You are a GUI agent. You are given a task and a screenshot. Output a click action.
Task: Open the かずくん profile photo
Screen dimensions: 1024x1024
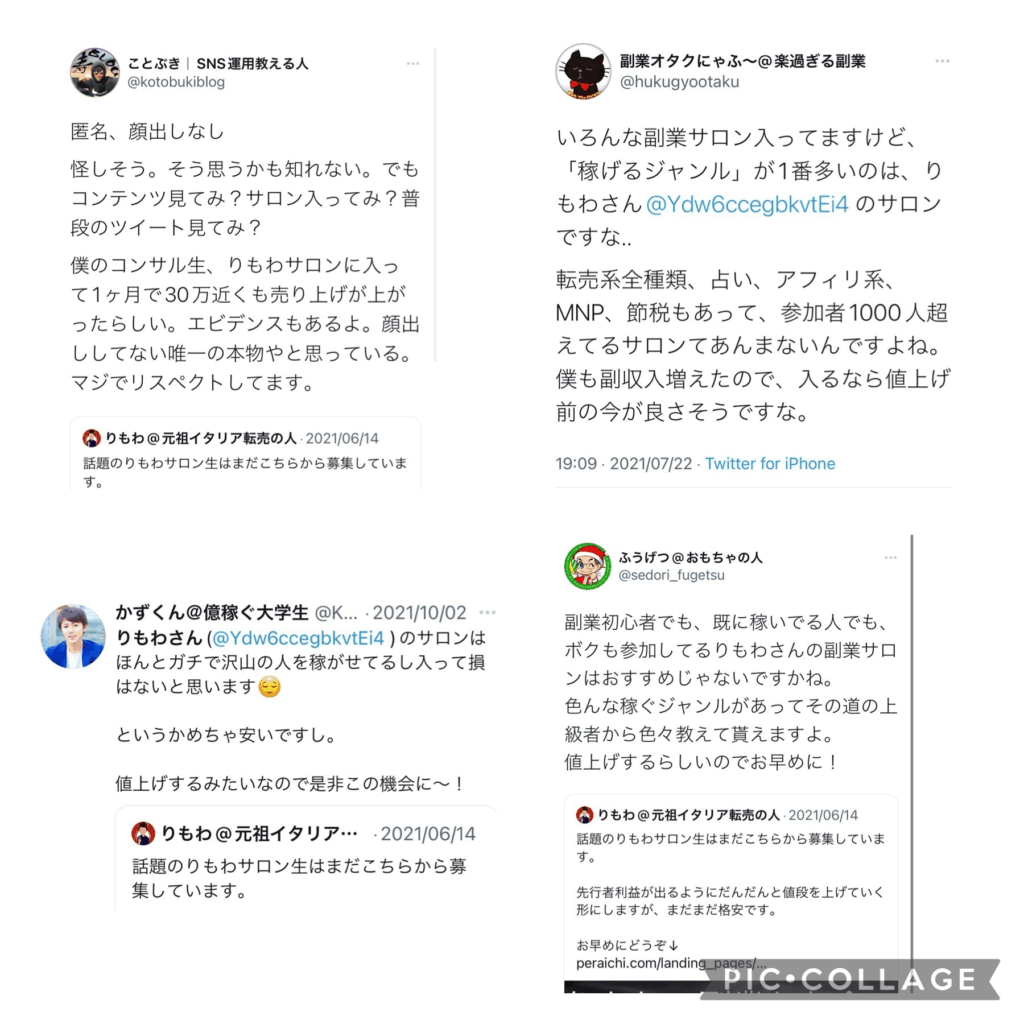pos(73,636)
